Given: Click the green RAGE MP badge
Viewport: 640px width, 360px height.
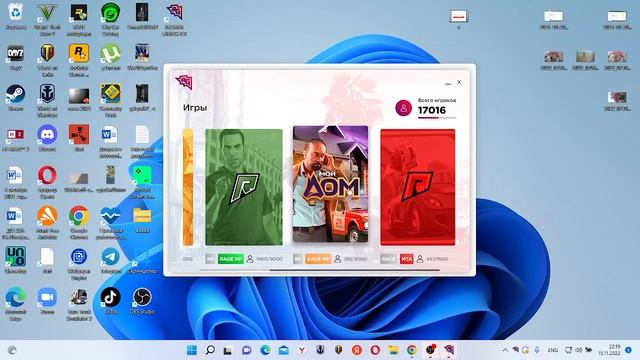Looking at the screenshot, I should click(230, 259).
